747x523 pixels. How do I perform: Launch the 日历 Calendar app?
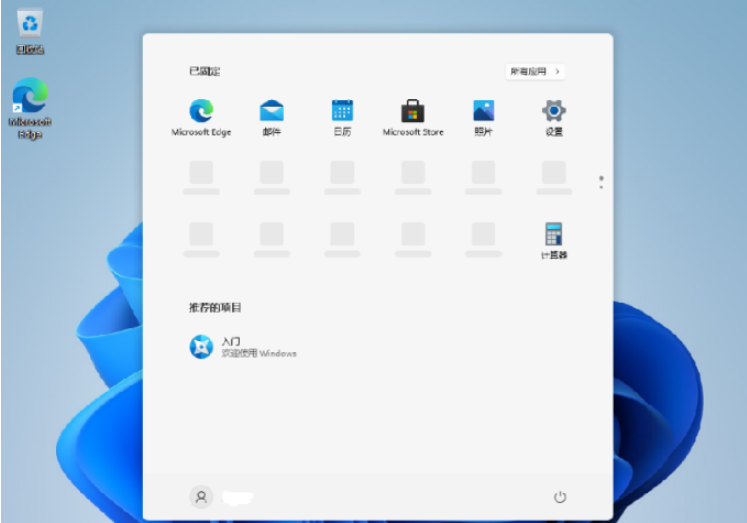pyautogui.click(x=342, y=118)
